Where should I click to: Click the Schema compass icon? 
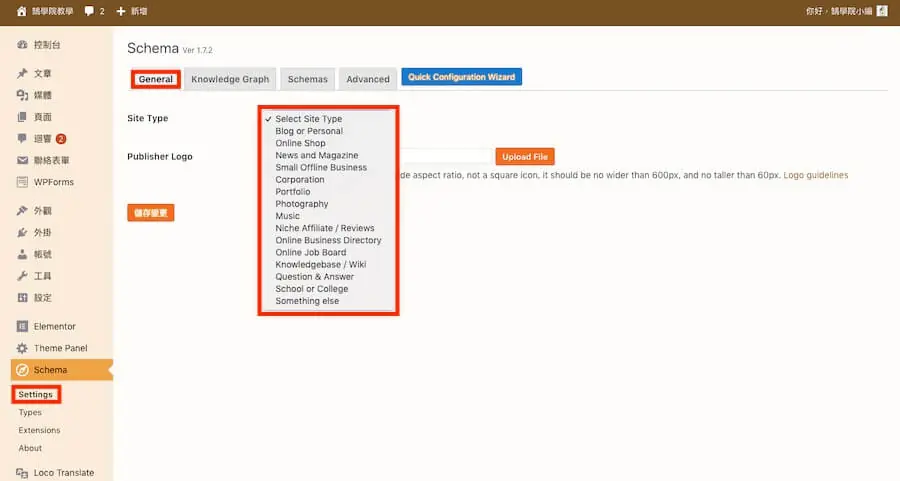coord(22,370)
